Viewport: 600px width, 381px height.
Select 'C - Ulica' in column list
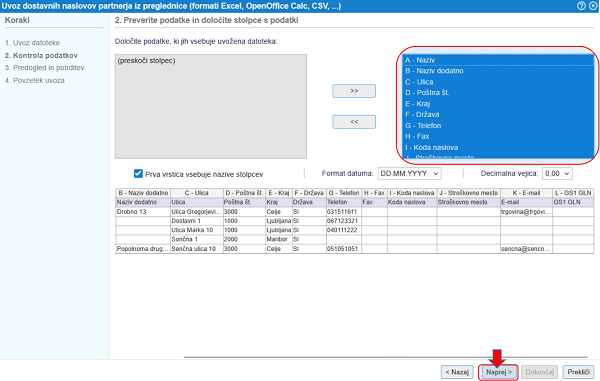pos(498,82)
